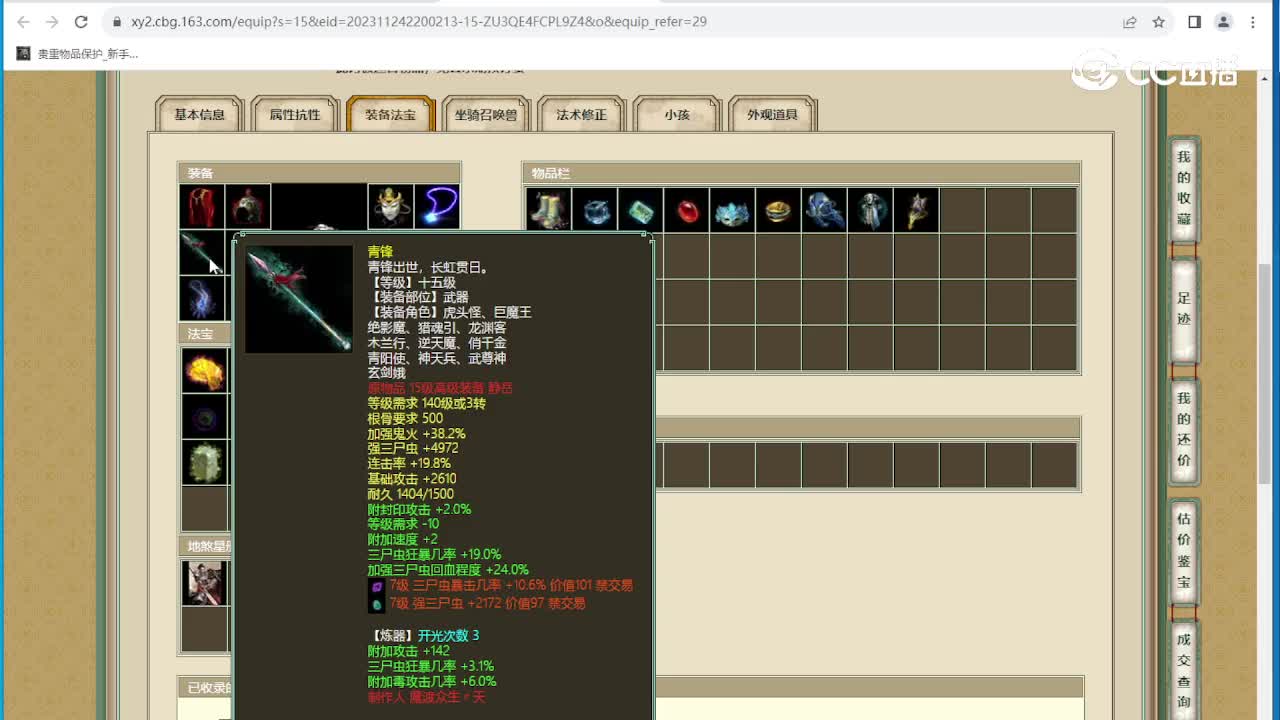Image resolution: width=1280 pixels, height=720 pixels.
Task: Select the red gem item in 物品栏
Action: pos(686,210)
